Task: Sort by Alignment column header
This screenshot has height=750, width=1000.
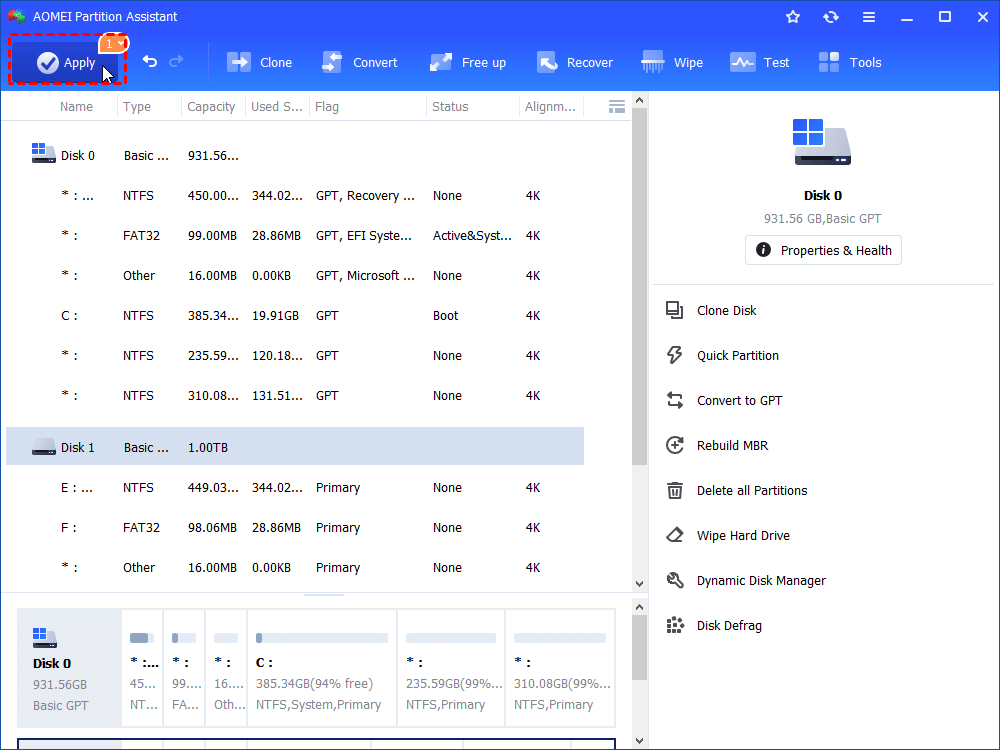Action: pos(550,107)
